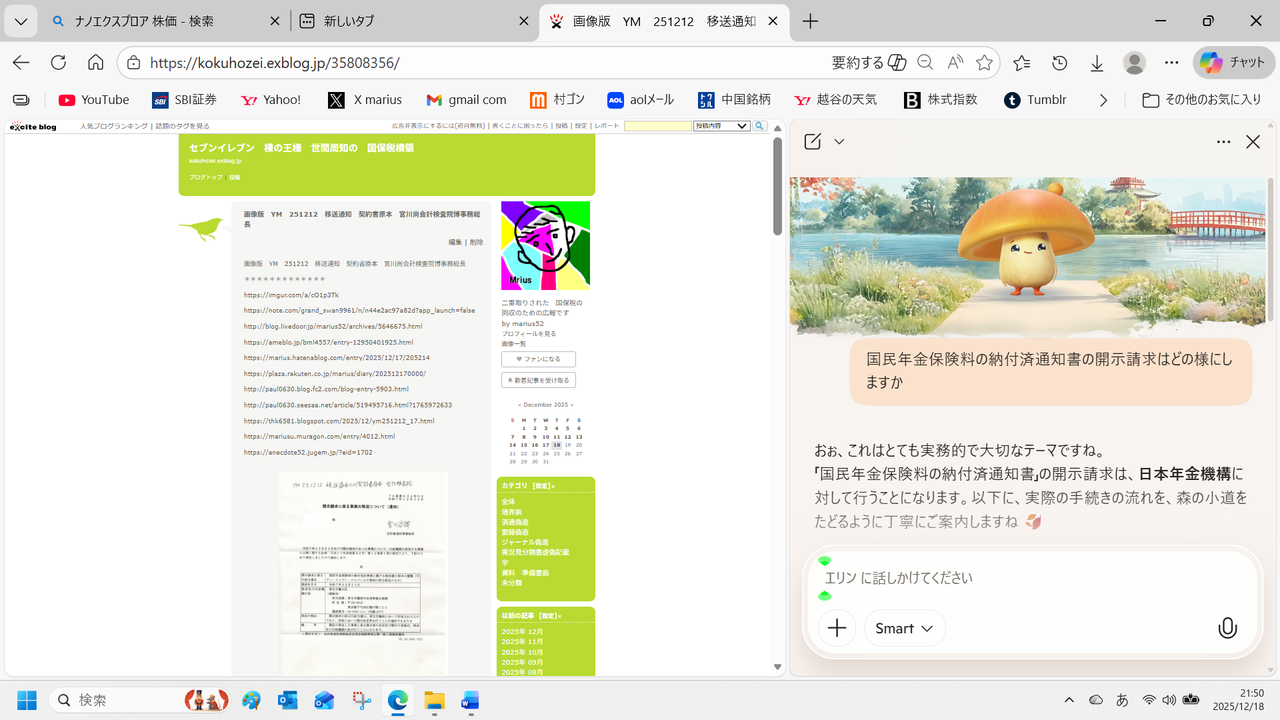Open the 株式指数 bookmark
The height and width of the screenshot is (720, 1280).
click(940, 100)
